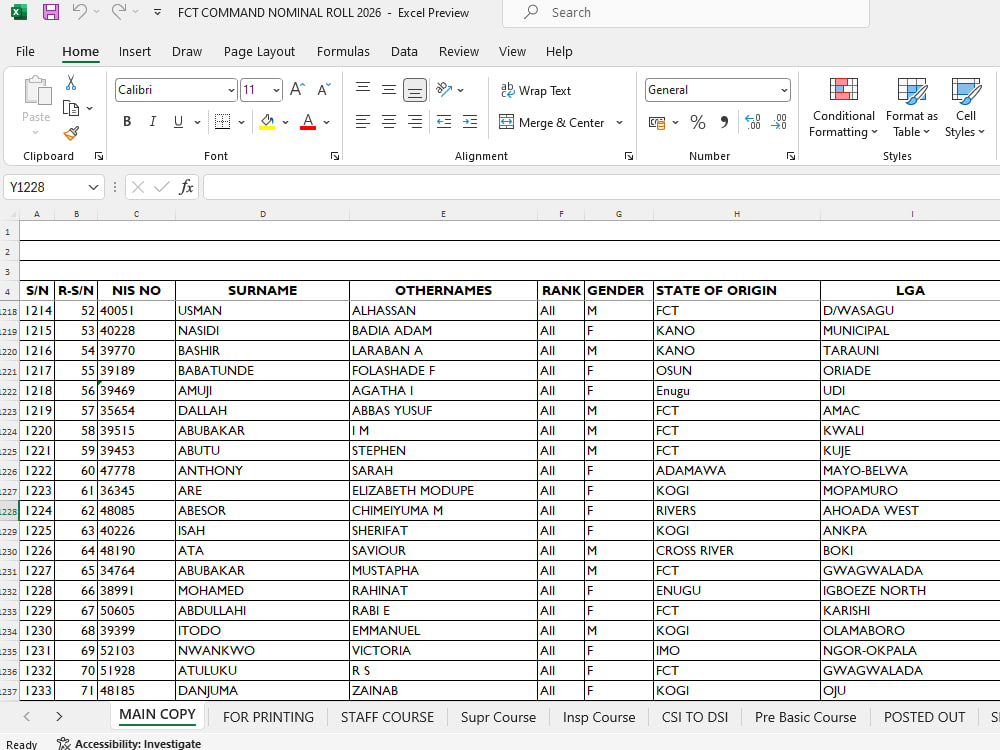The width and height of the screenshot is (1000, 750).
Task: Switch to Formulas tab
Action: tap(343, 52)
